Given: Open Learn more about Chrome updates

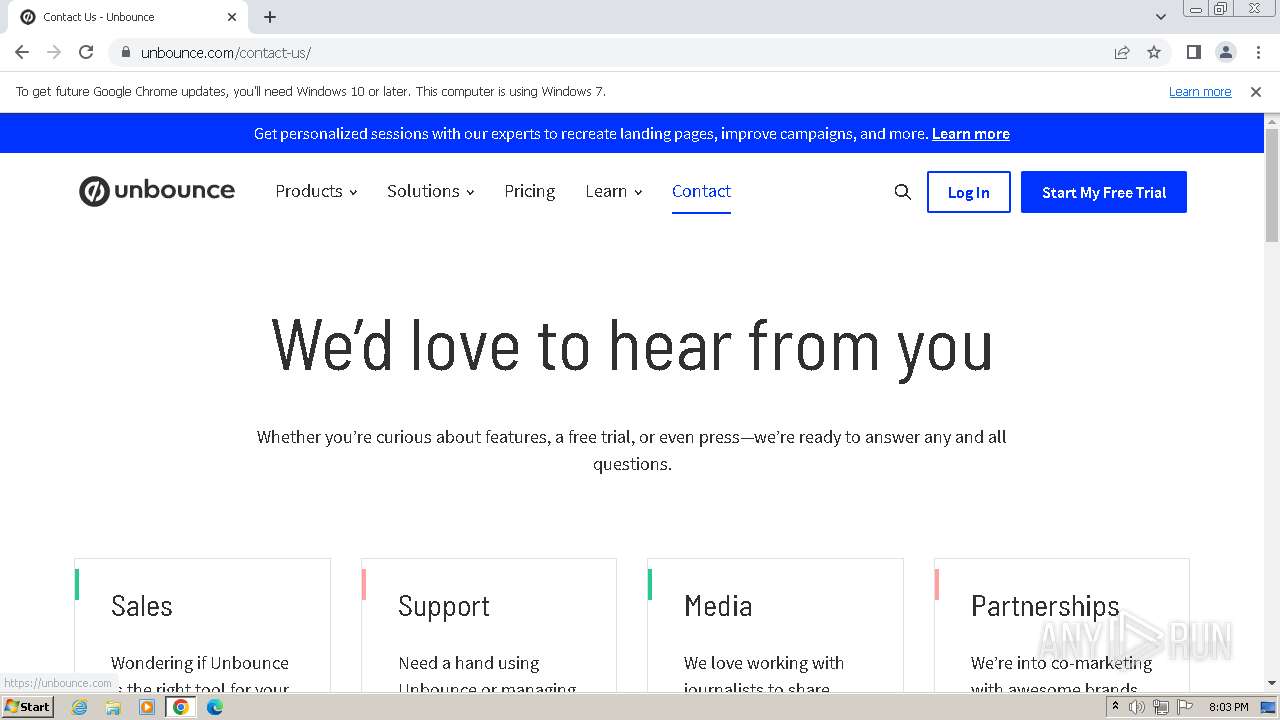Looking at the screenshot, I should [1200, 91].
